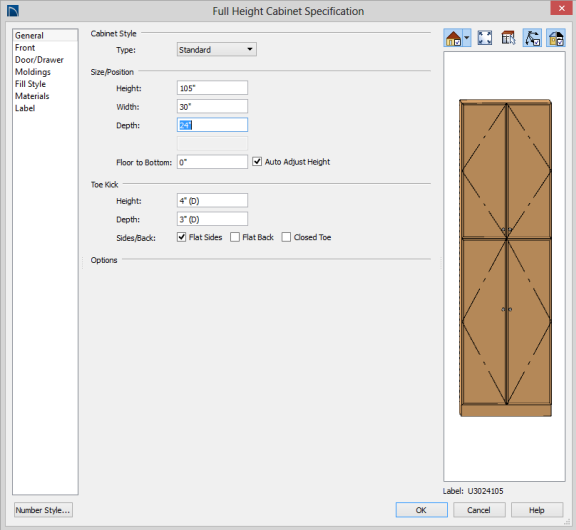576x530 pixels.
Task: Uncheck Auto Adjust Height
Action: point(257,162)
